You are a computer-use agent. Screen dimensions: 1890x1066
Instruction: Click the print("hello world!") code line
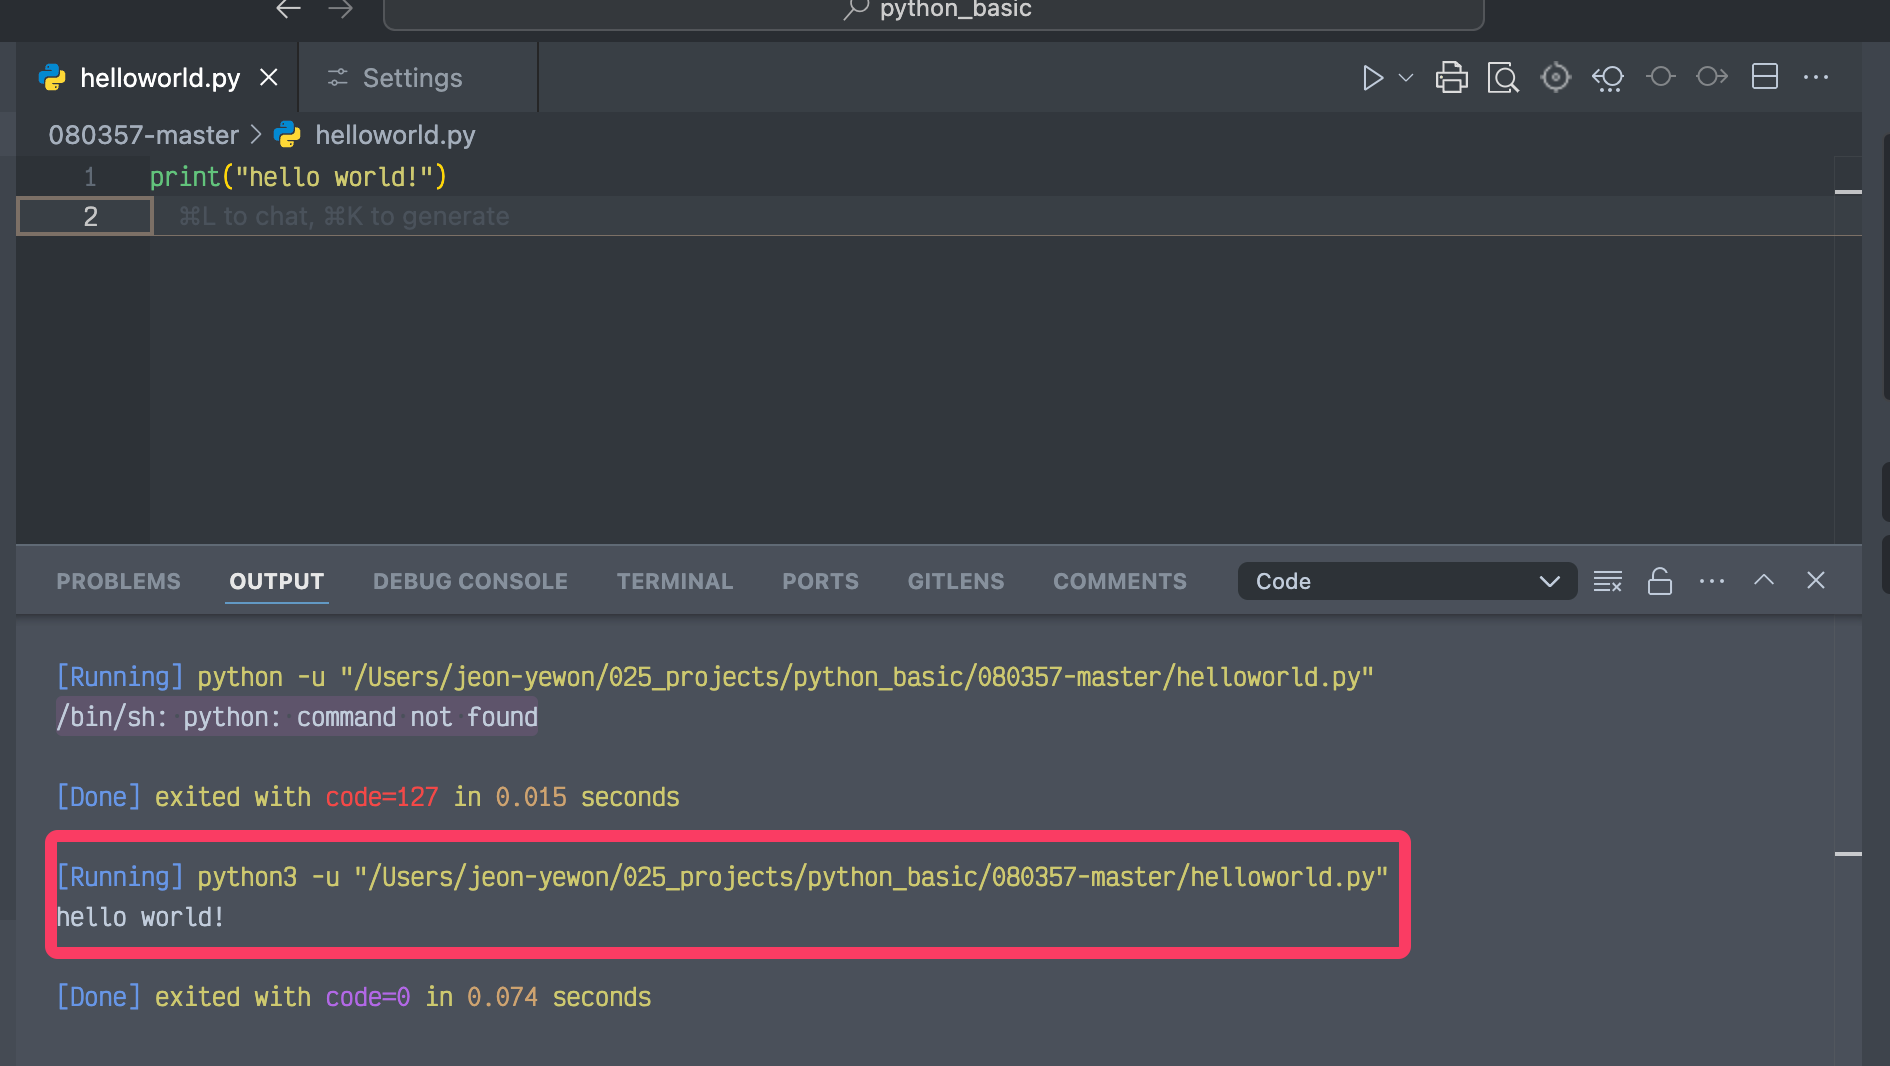tap(298, 177)
